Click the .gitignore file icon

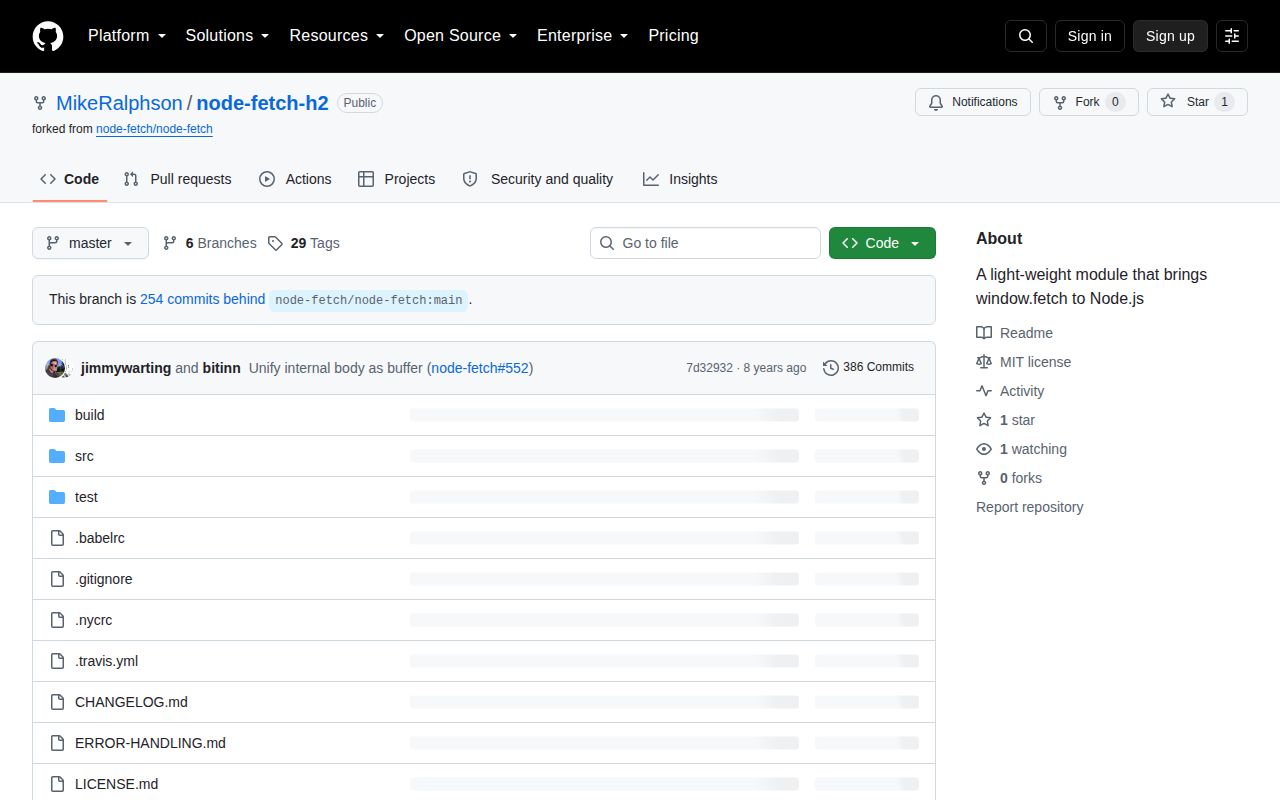click(x=57, y=579)
